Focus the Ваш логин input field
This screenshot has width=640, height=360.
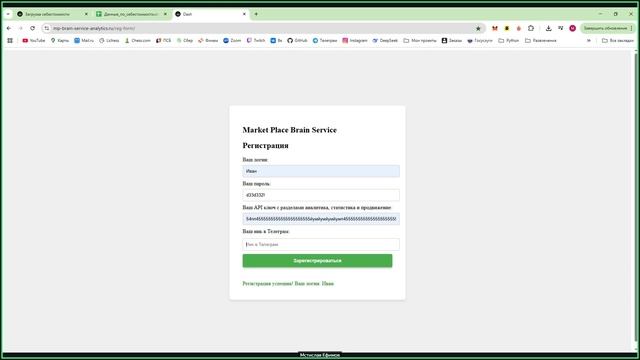321,171
